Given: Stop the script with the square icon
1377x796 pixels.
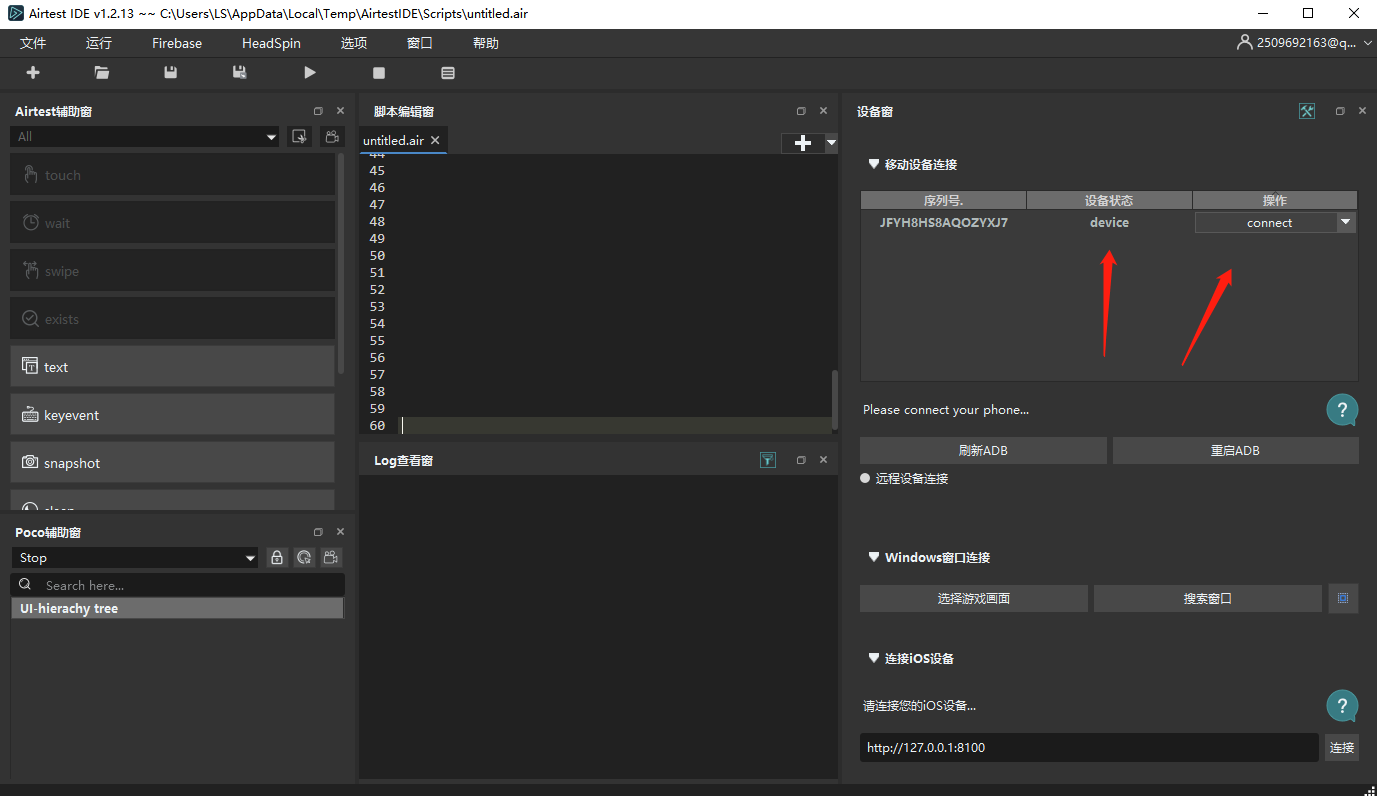Looking at the screenshot, I should coord(379,73).
